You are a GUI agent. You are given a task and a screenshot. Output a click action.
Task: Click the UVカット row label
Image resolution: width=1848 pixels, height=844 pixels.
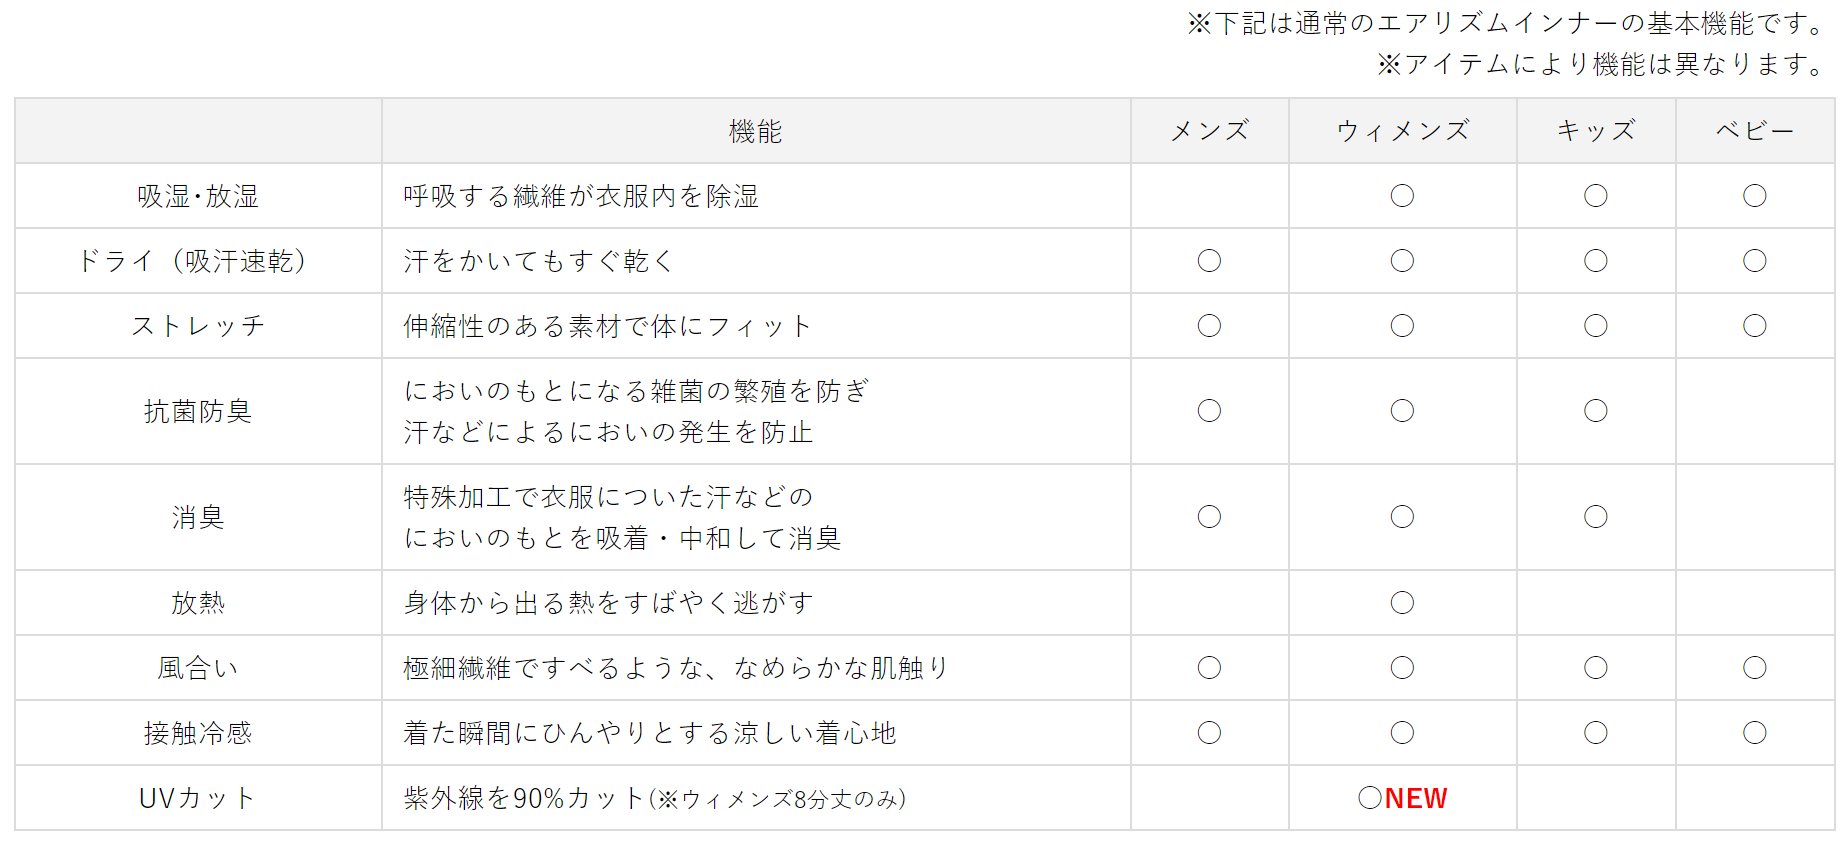tap(198, 798)
